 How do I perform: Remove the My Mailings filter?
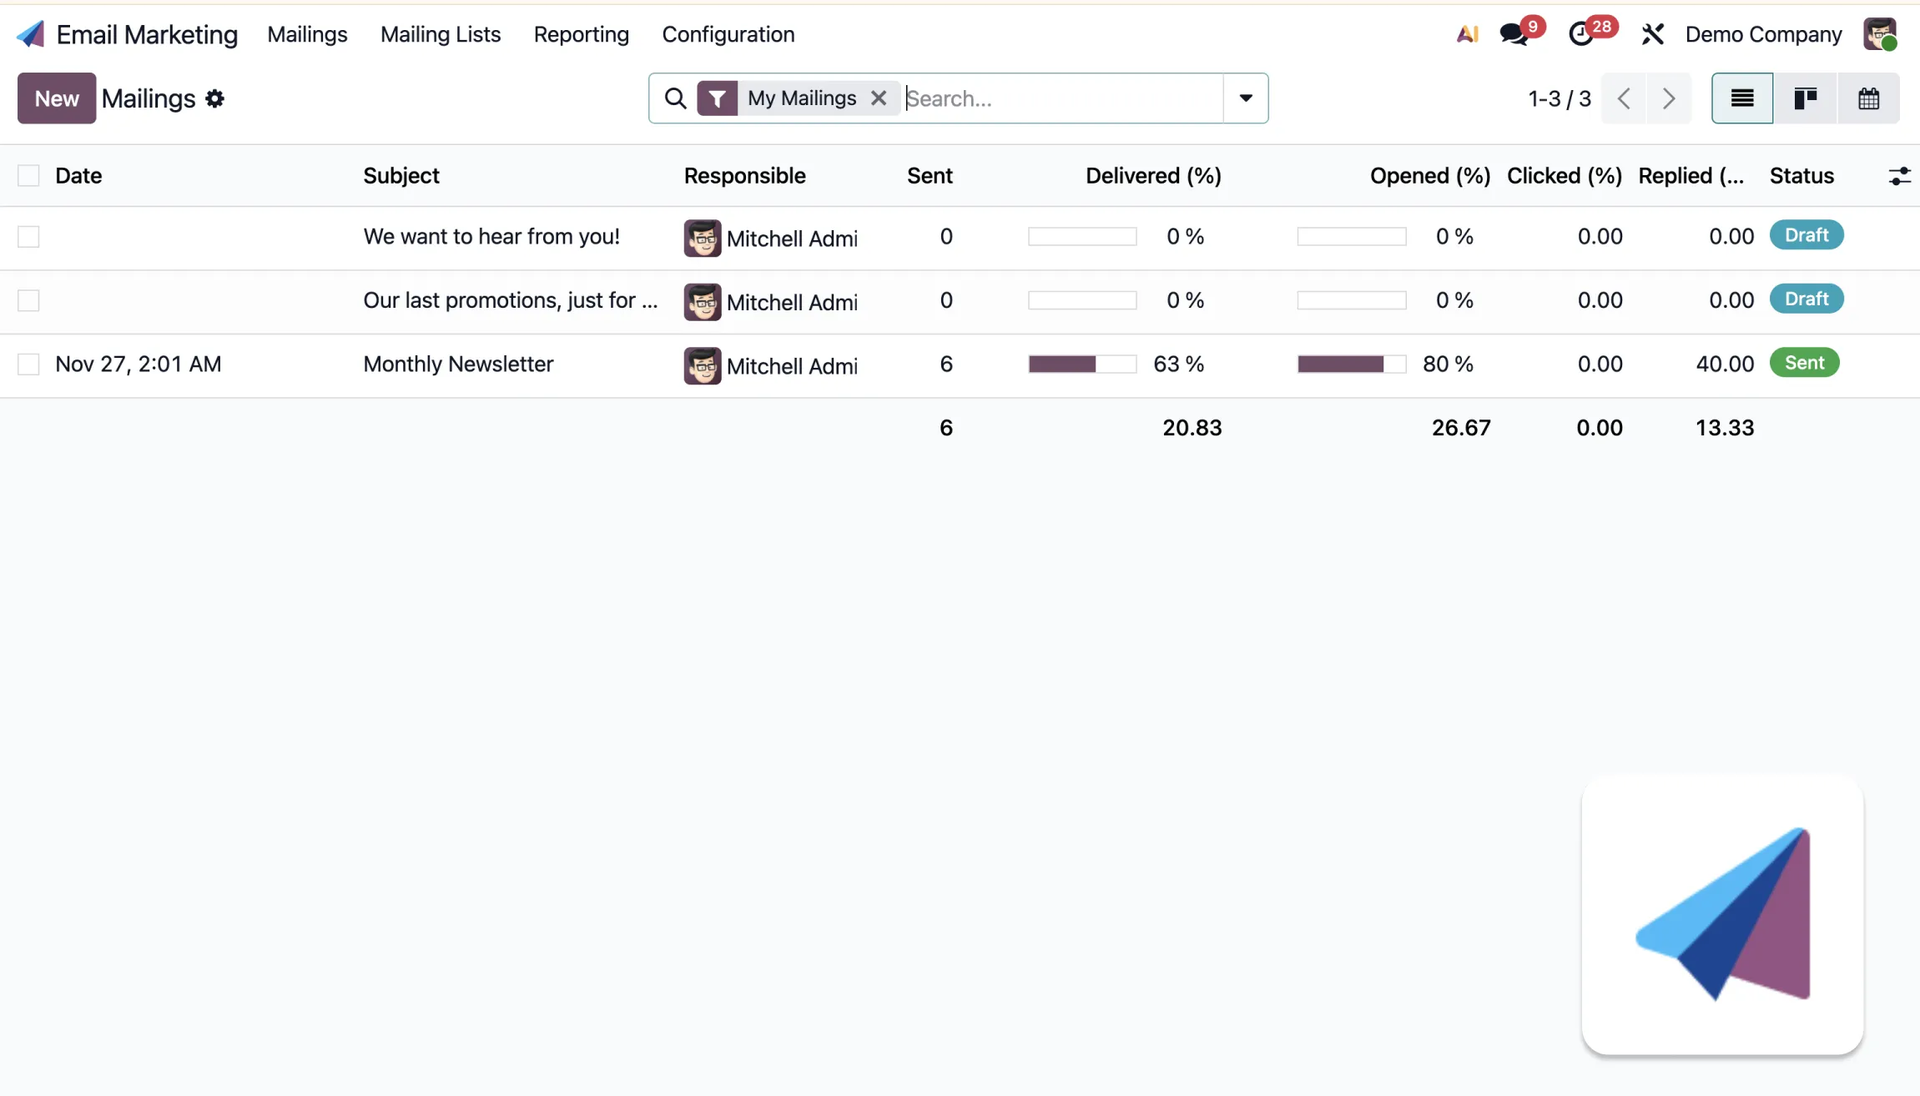coord(878,98)
